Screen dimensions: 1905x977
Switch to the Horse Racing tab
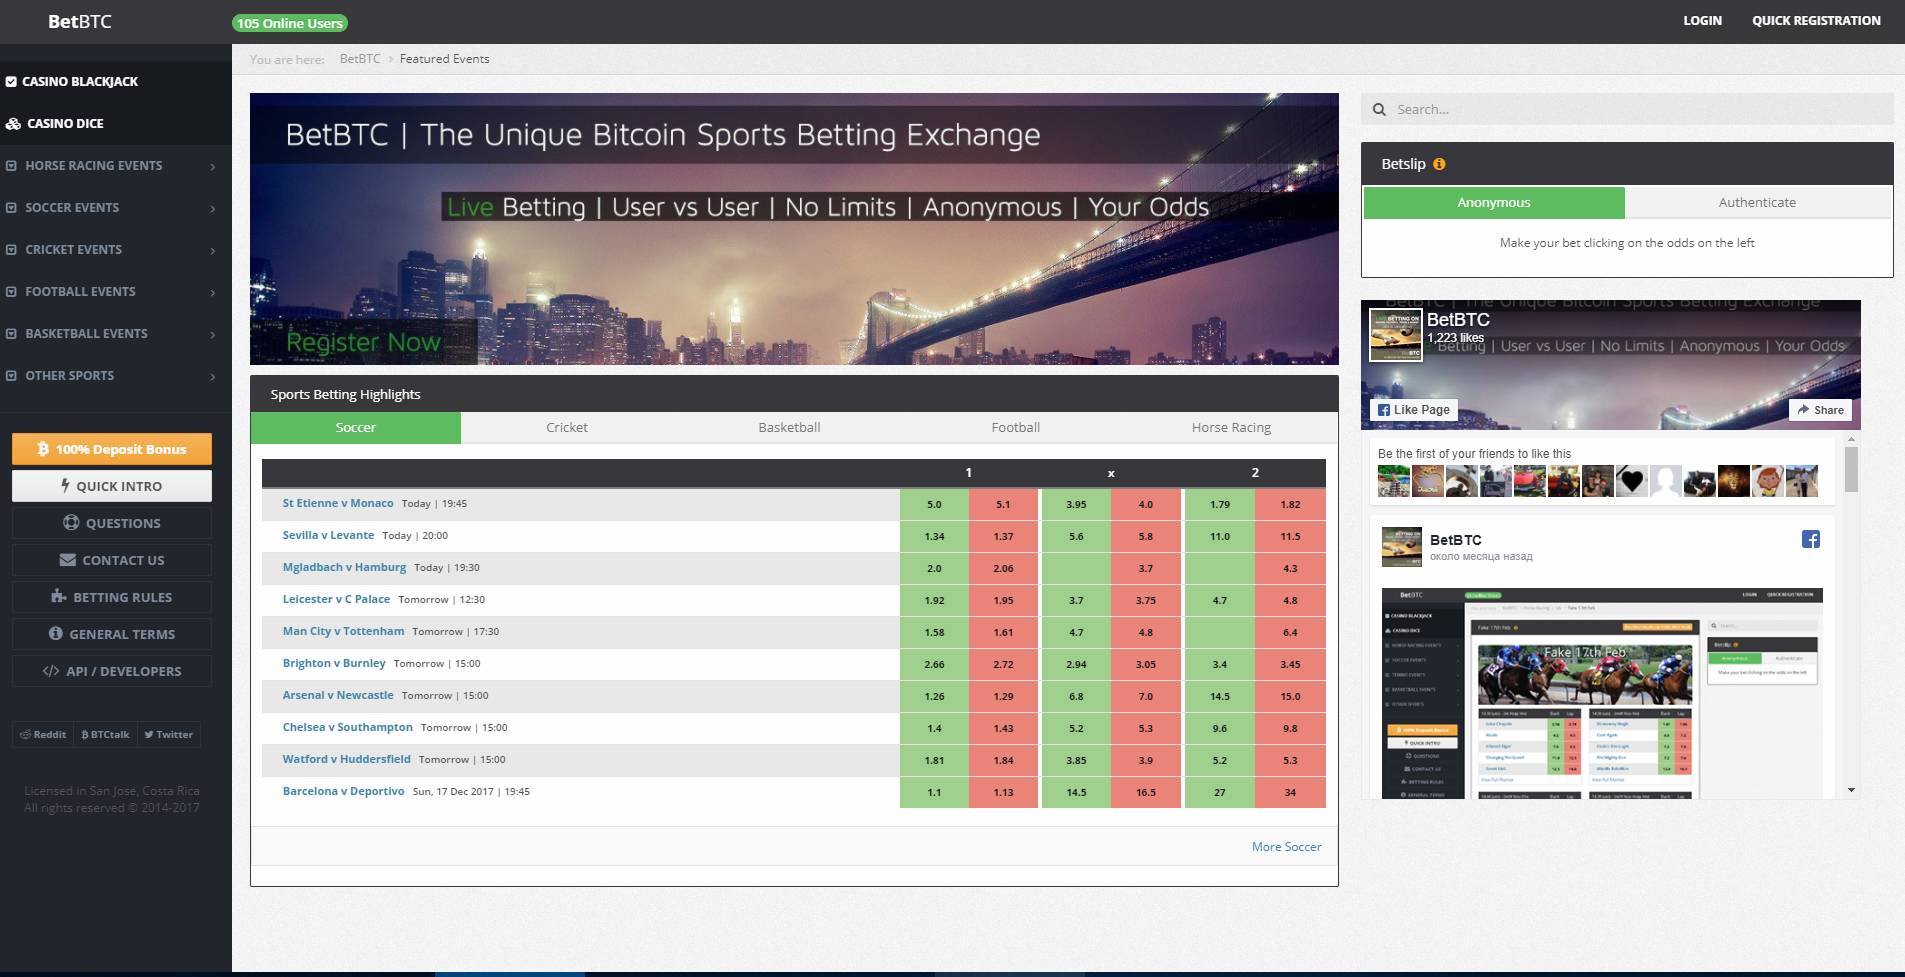coord(1231,427)
